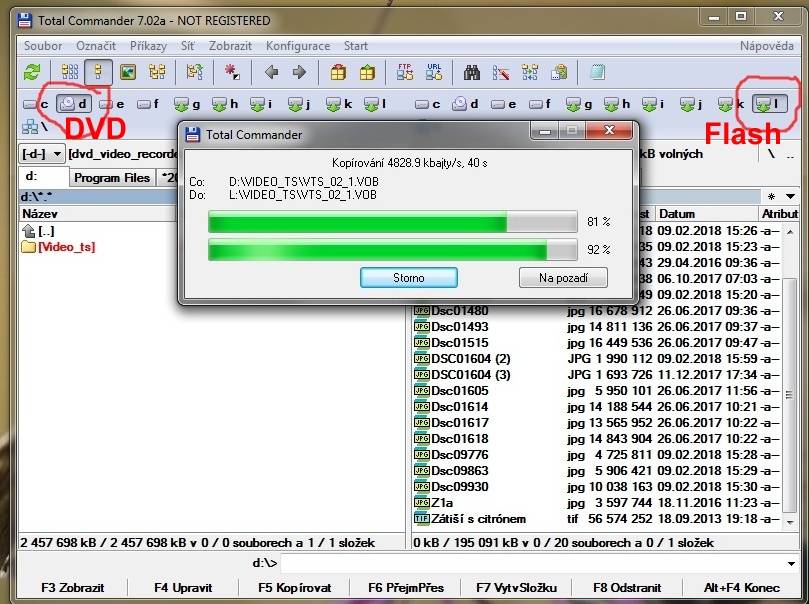
Task: Open the Konfigurace menu
Action: (x=298, y=46)
